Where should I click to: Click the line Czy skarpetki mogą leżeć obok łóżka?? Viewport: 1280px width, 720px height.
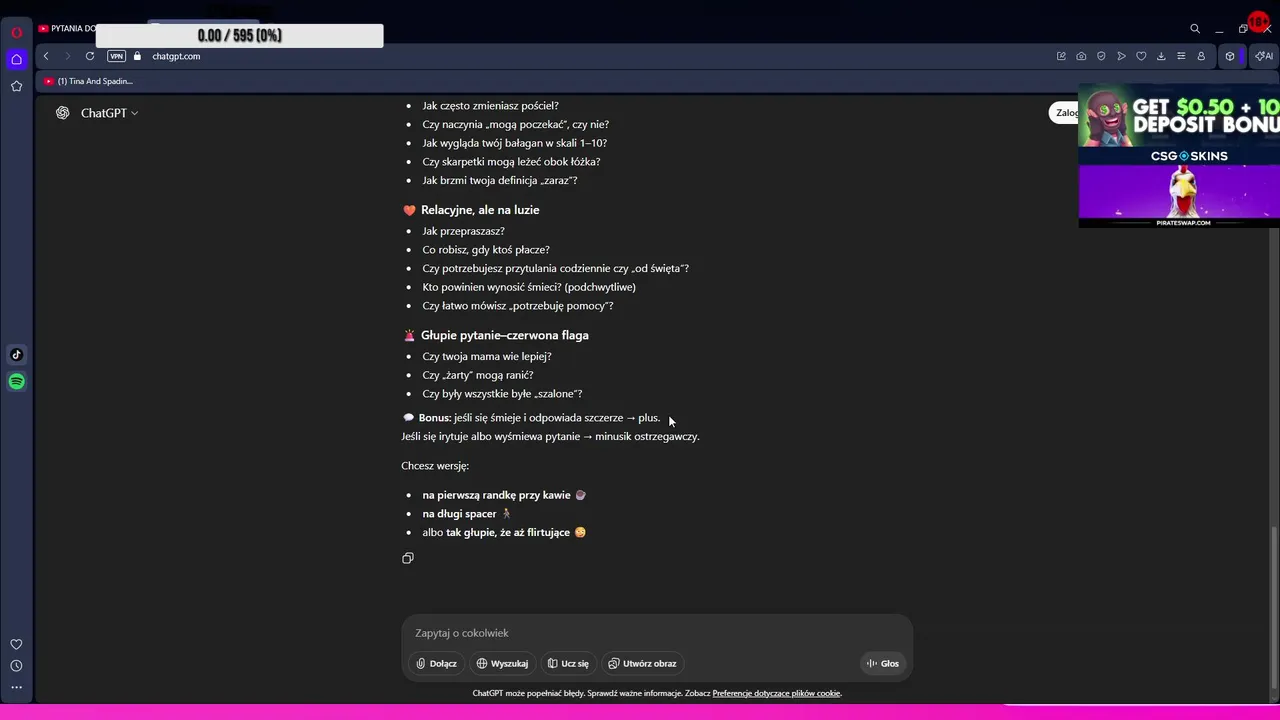coord(511,162)
